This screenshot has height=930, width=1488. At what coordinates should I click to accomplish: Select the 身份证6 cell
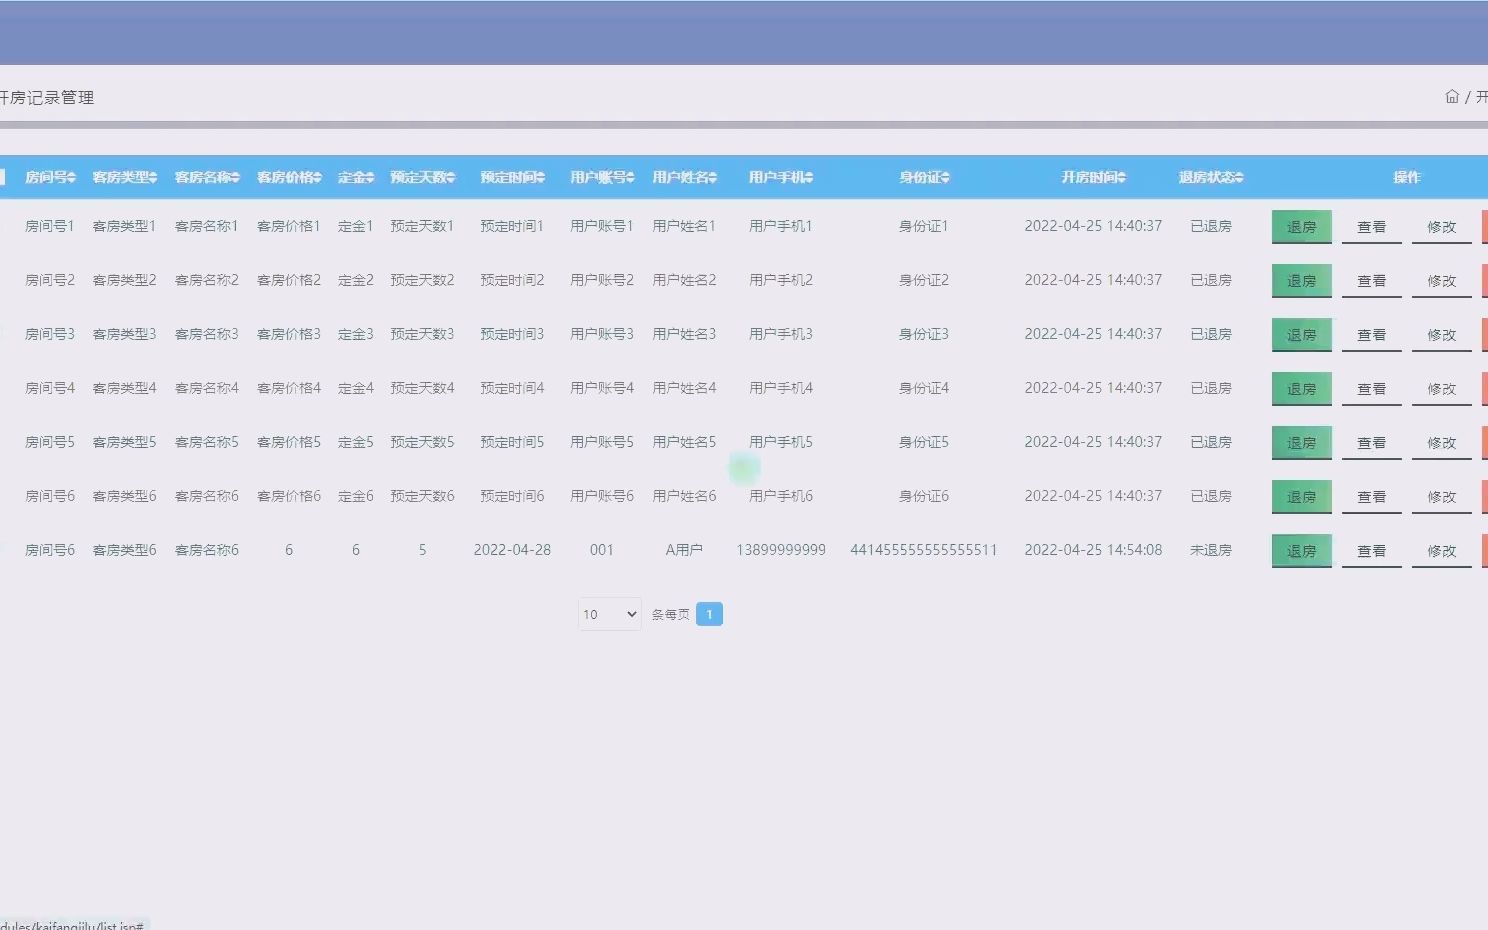[x=924, y=496]
